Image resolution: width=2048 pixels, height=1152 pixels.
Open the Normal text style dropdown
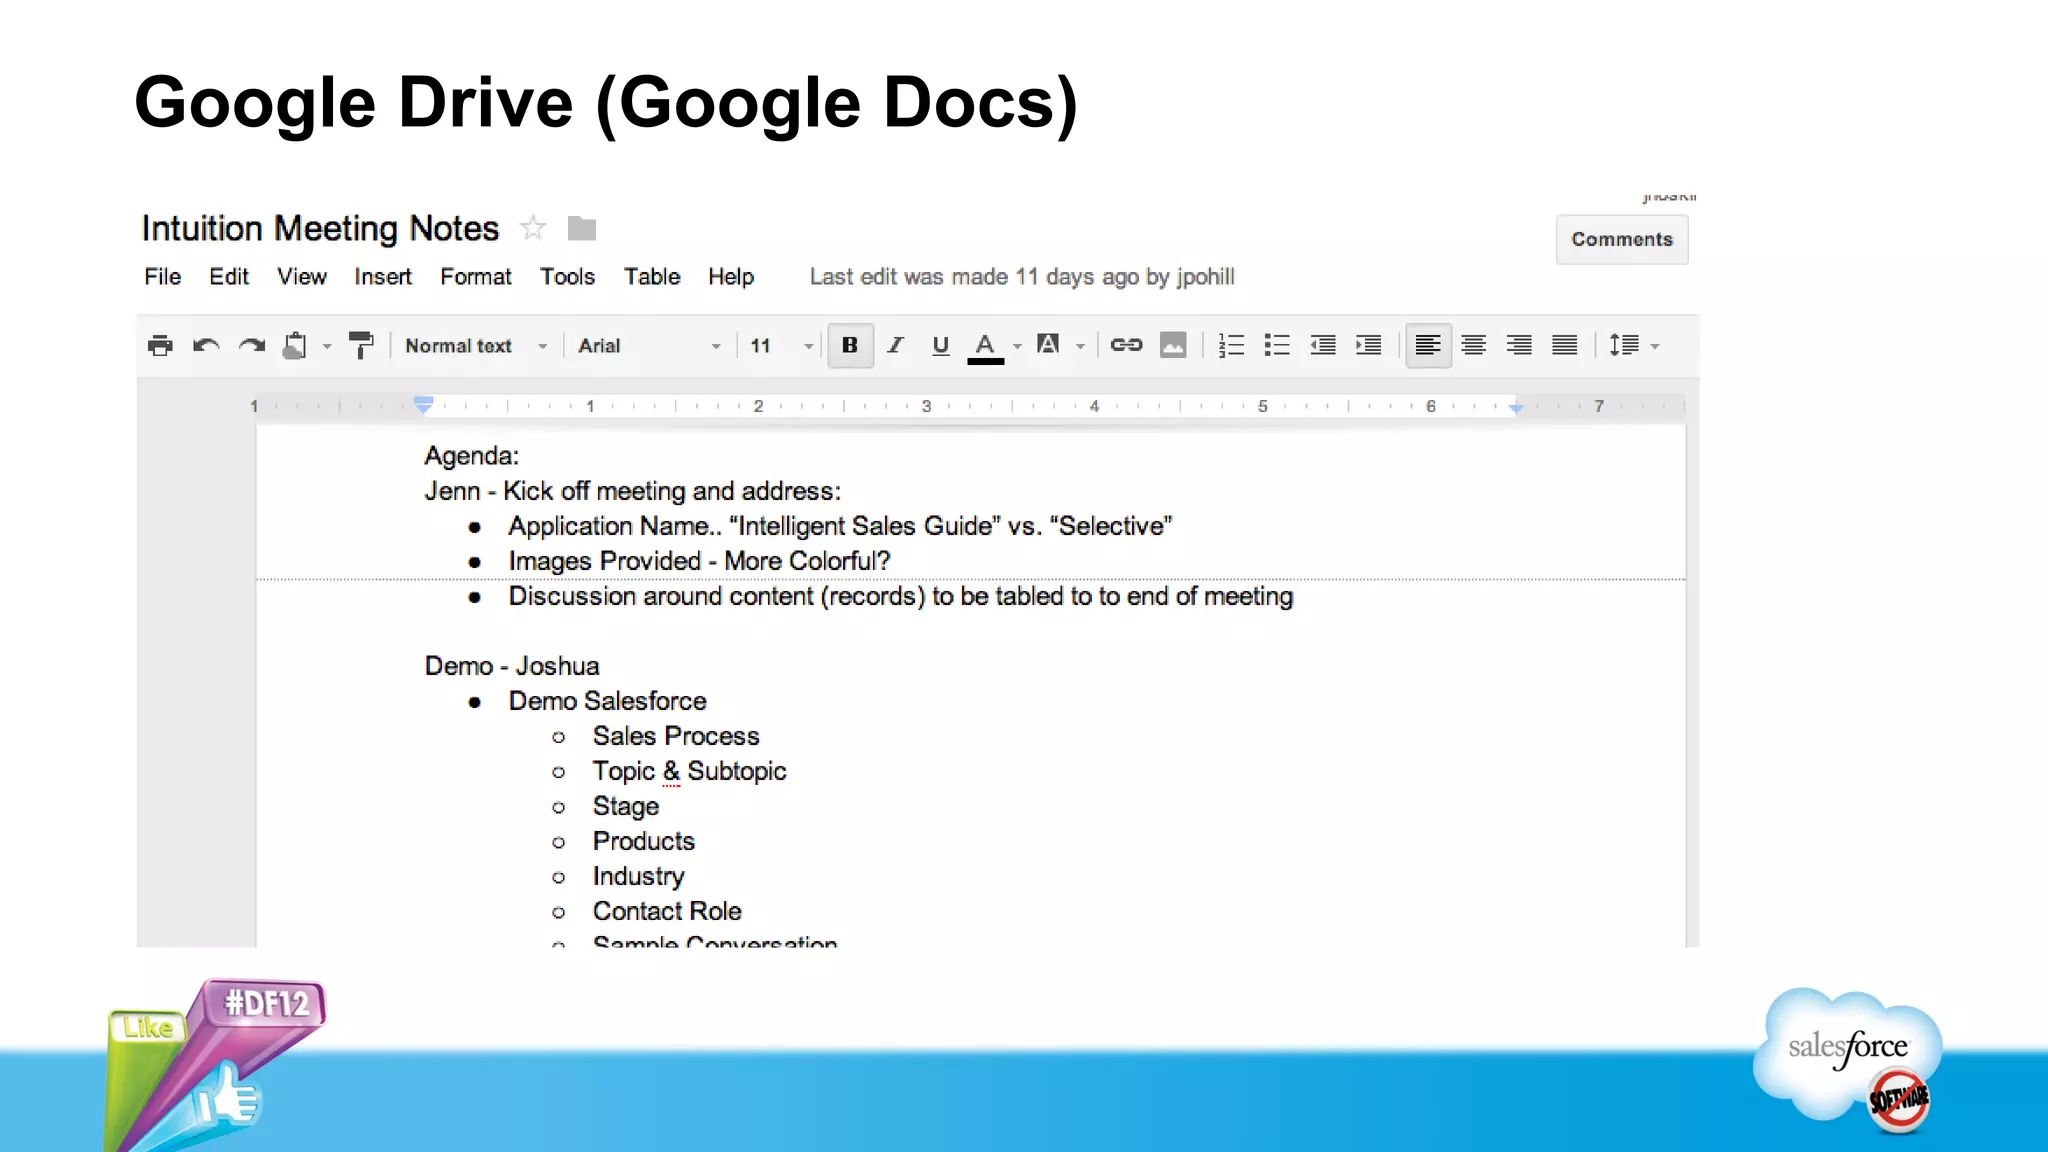476,346
